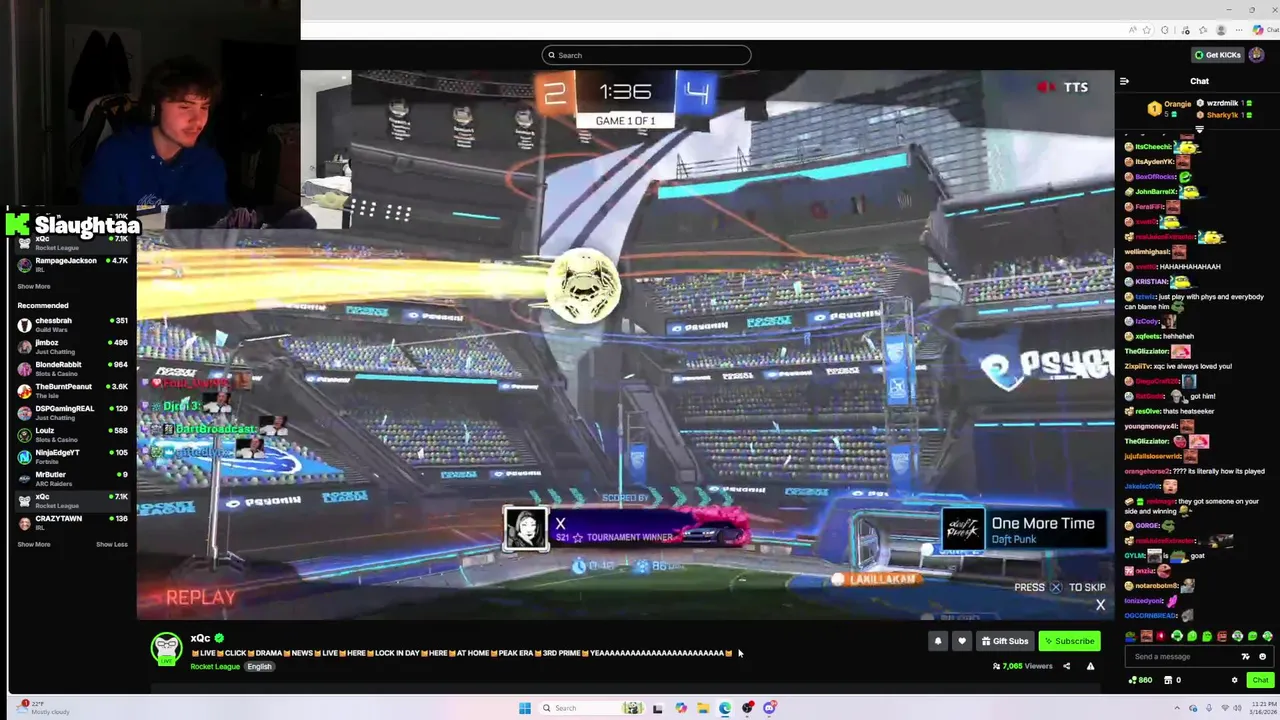Open Windows Start menu
The image size is (1280, 720).
tap(524, 708)
